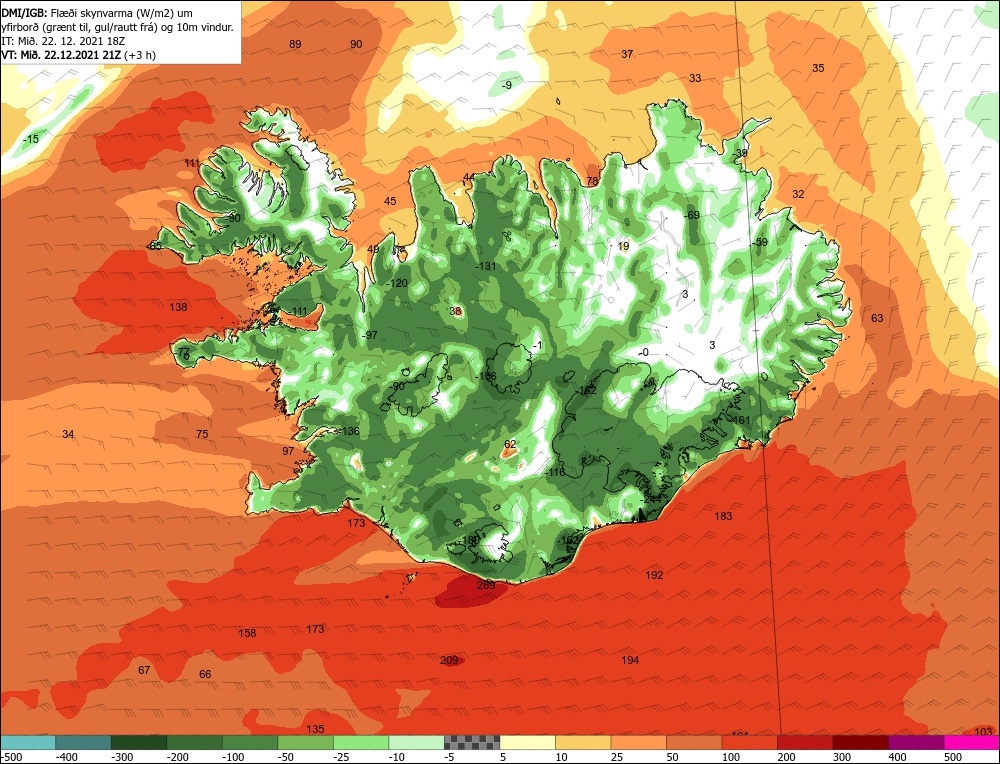Screen dimensions: 1000x764
Task: Pick legend swatch between 200 and 300
Action: pyautogui.click(x=805, y=742)
